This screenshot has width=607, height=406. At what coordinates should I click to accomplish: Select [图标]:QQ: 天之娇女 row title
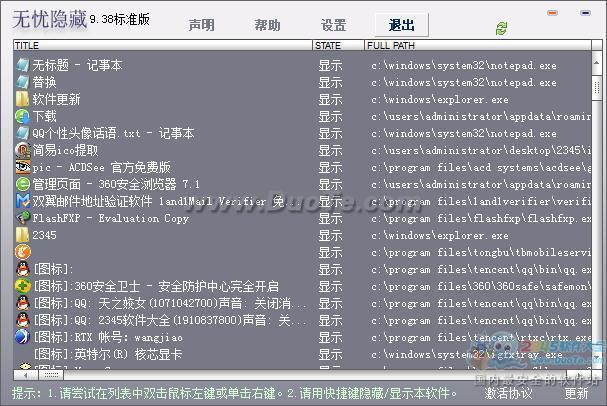[170, 303]
